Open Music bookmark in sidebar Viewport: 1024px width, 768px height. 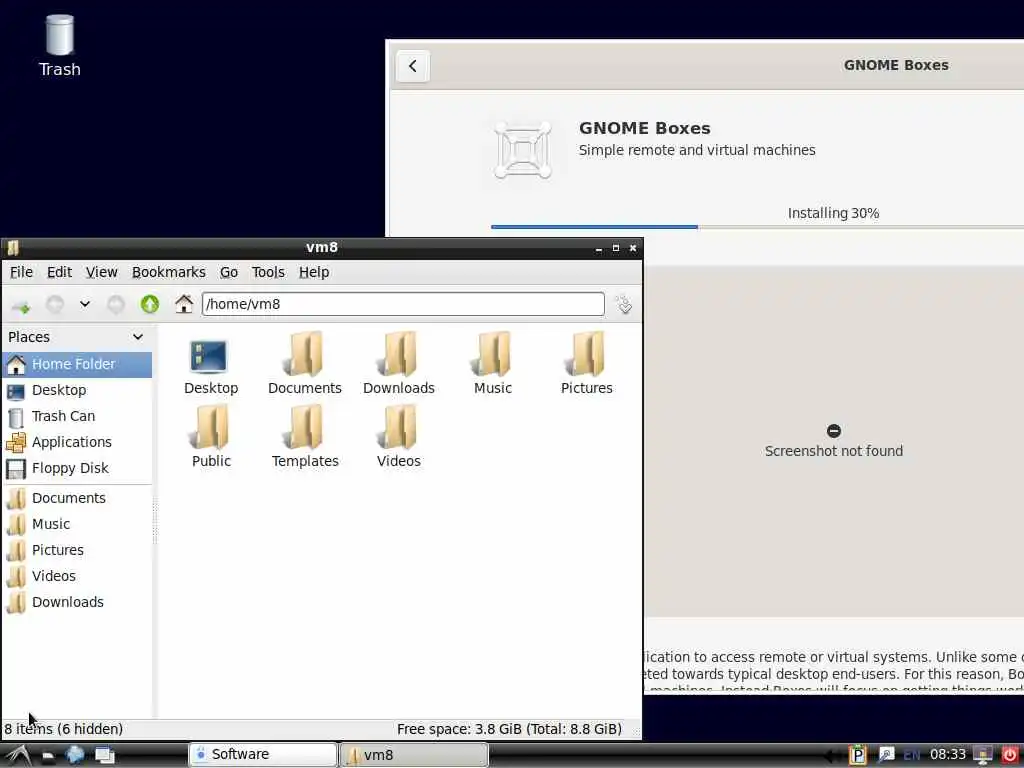(x=77, y=524)
